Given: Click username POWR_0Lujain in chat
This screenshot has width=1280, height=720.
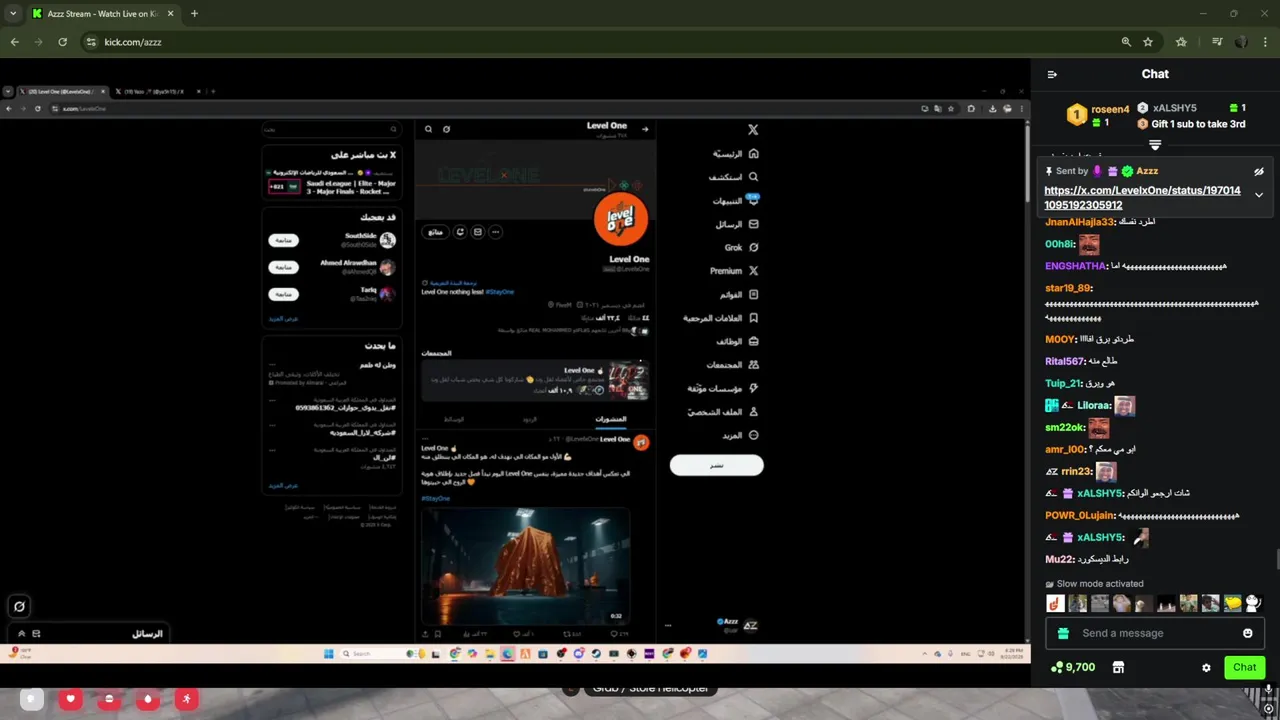Looking at the screenshot, I should (1081, 515).
